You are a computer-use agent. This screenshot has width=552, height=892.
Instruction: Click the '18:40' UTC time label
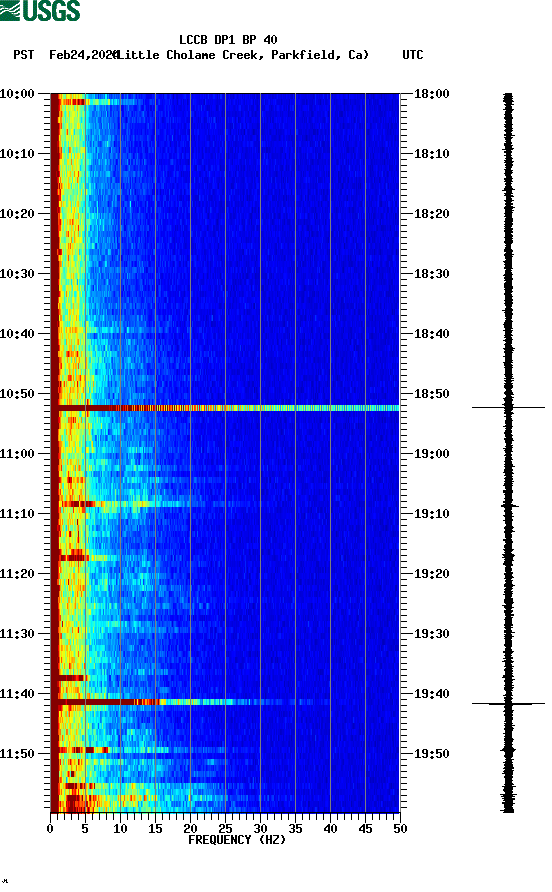432,334
